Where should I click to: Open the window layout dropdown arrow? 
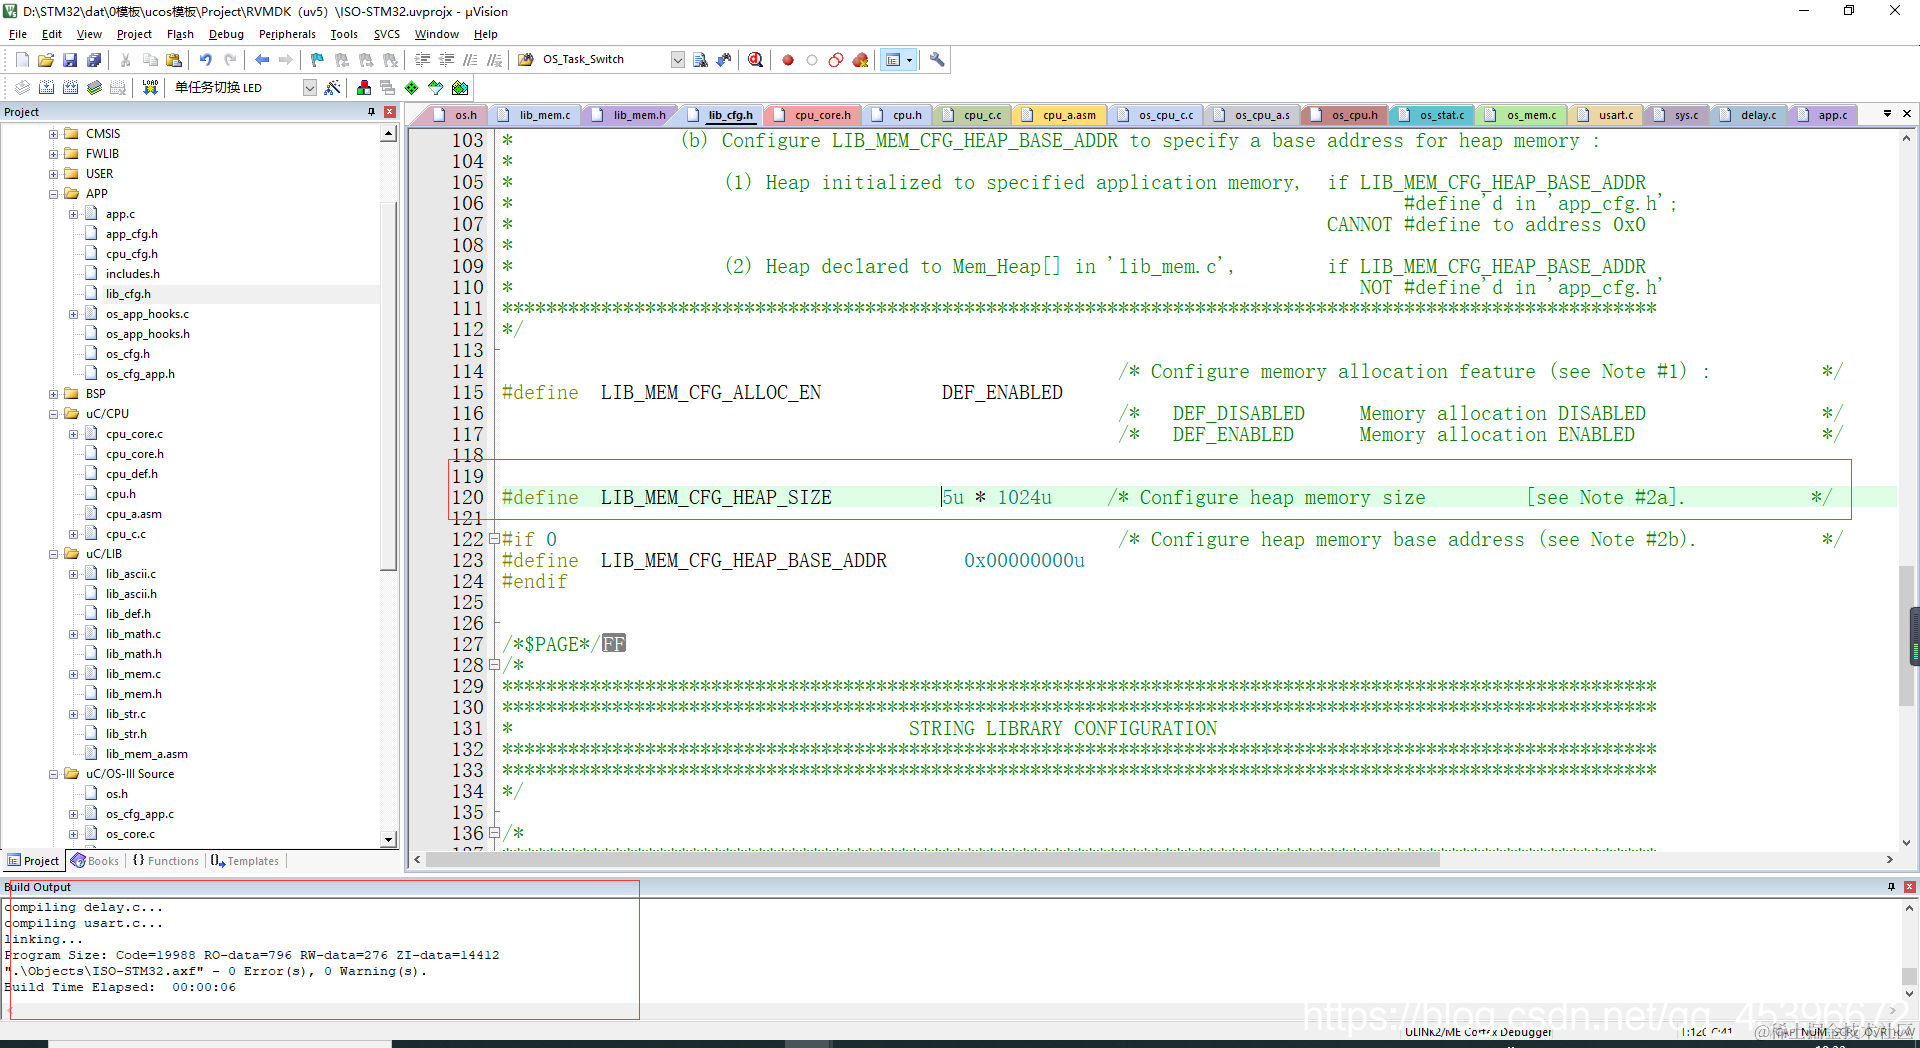coord(909,60)
